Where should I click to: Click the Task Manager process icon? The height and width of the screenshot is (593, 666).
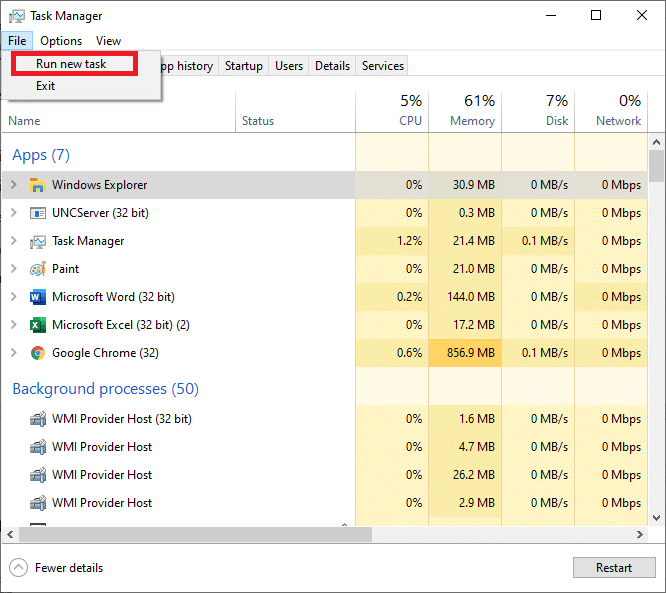38,241
